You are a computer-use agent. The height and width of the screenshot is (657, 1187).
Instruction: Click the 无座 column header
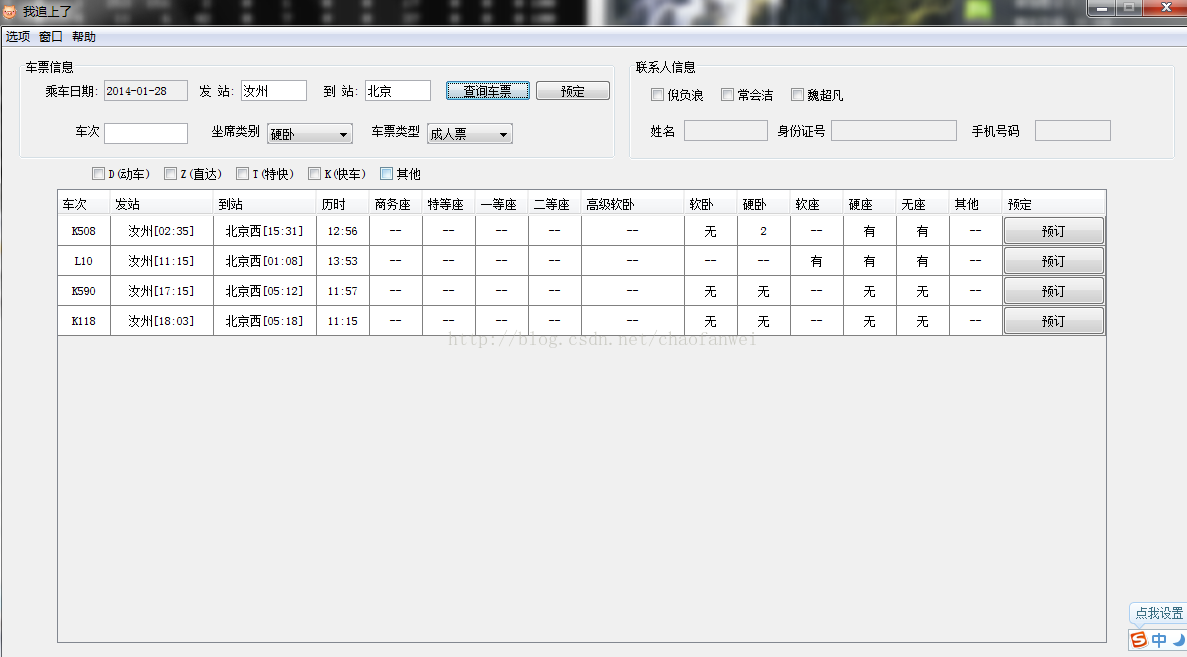point(923,204)
